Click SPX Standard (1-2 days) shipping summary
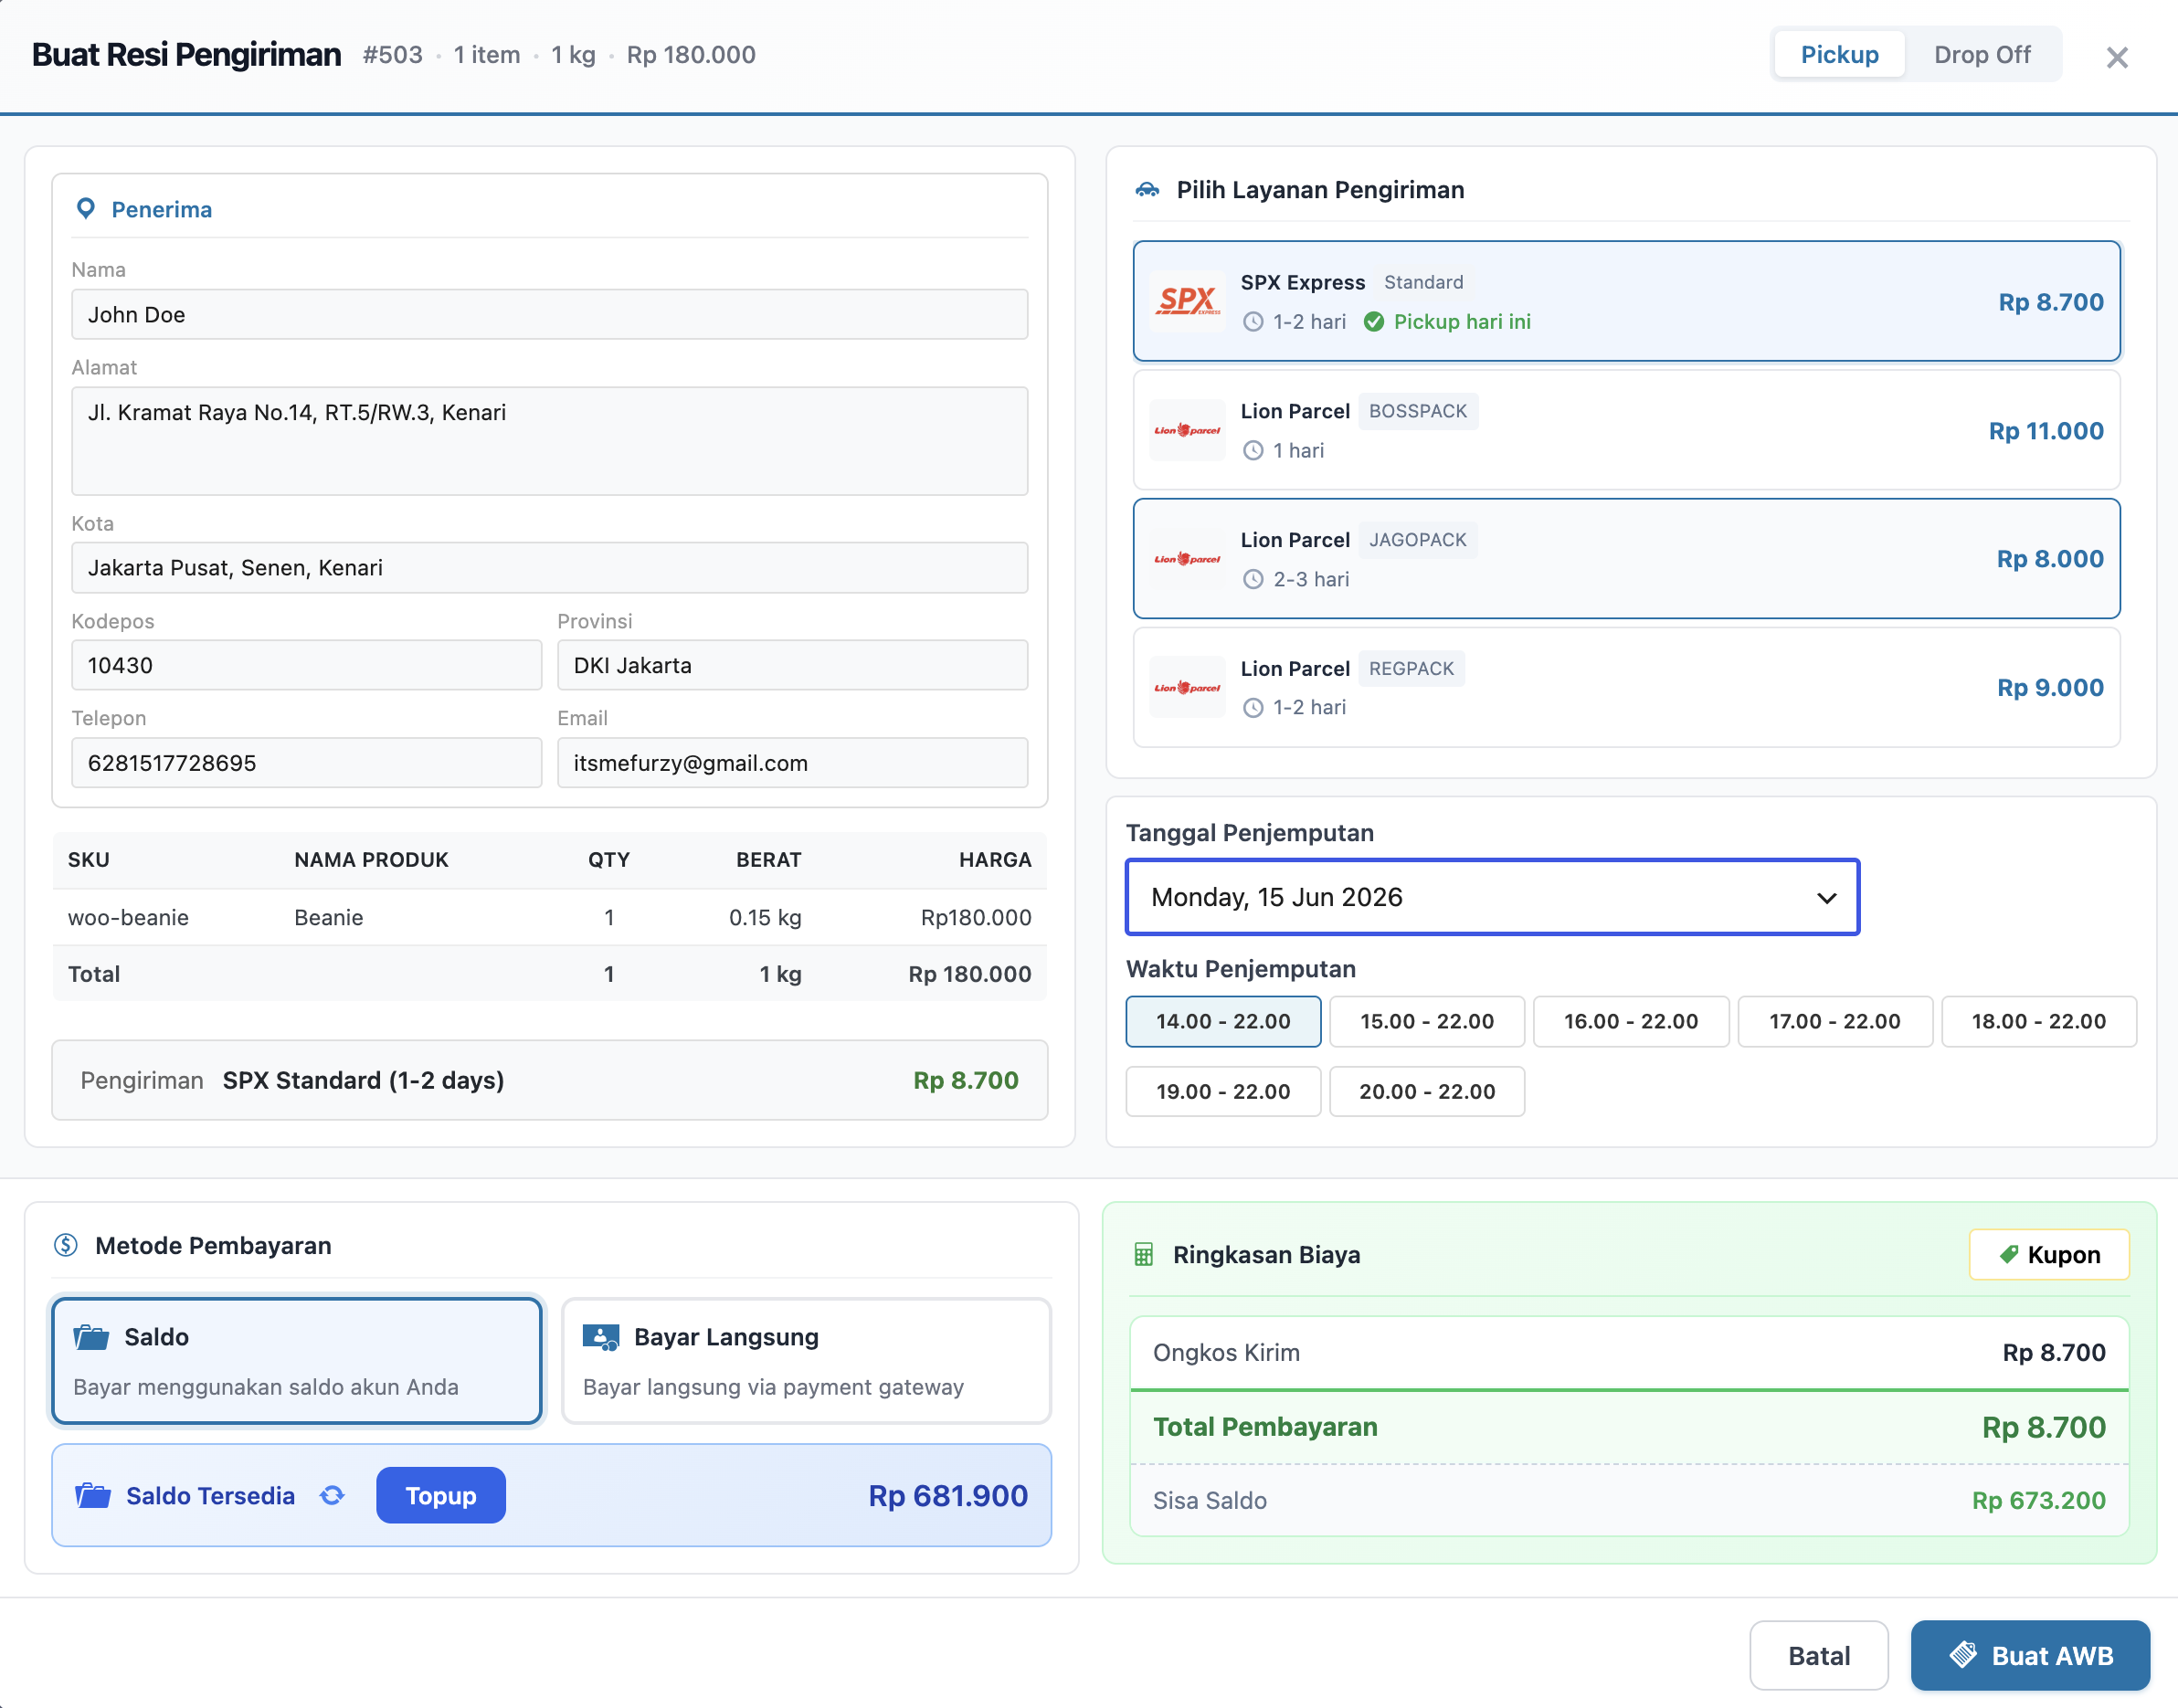Image resolution: width=2178 pixels, height=1708 pixels. (x=363, y=1080)
